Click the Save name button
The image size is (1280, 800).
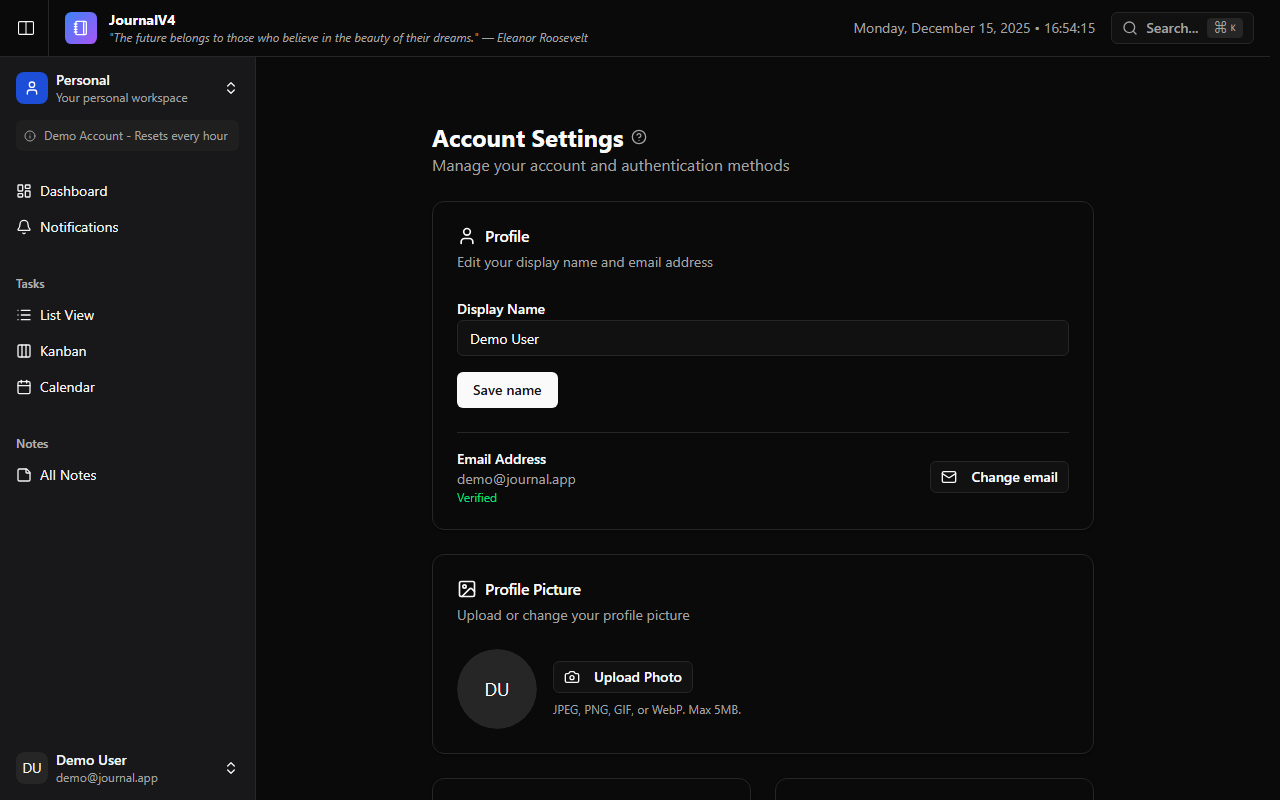(507, 390)
